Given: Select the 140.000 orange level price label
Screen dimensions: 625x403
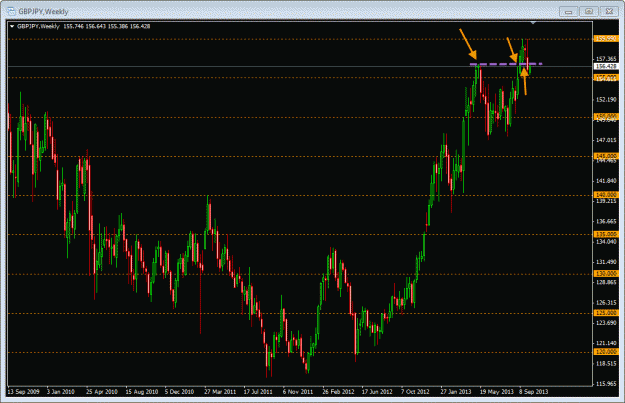Looking at the screenshot, I should [x=606, y=195].
